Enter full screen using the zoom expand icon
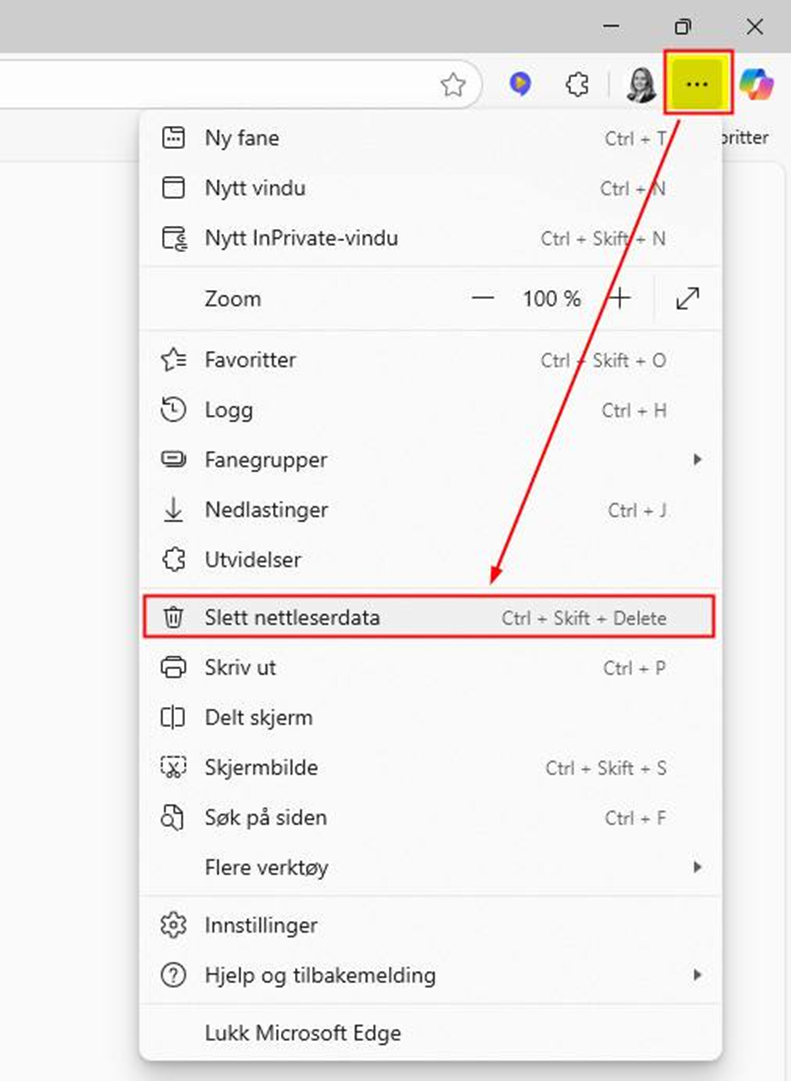 coord(688,298)
